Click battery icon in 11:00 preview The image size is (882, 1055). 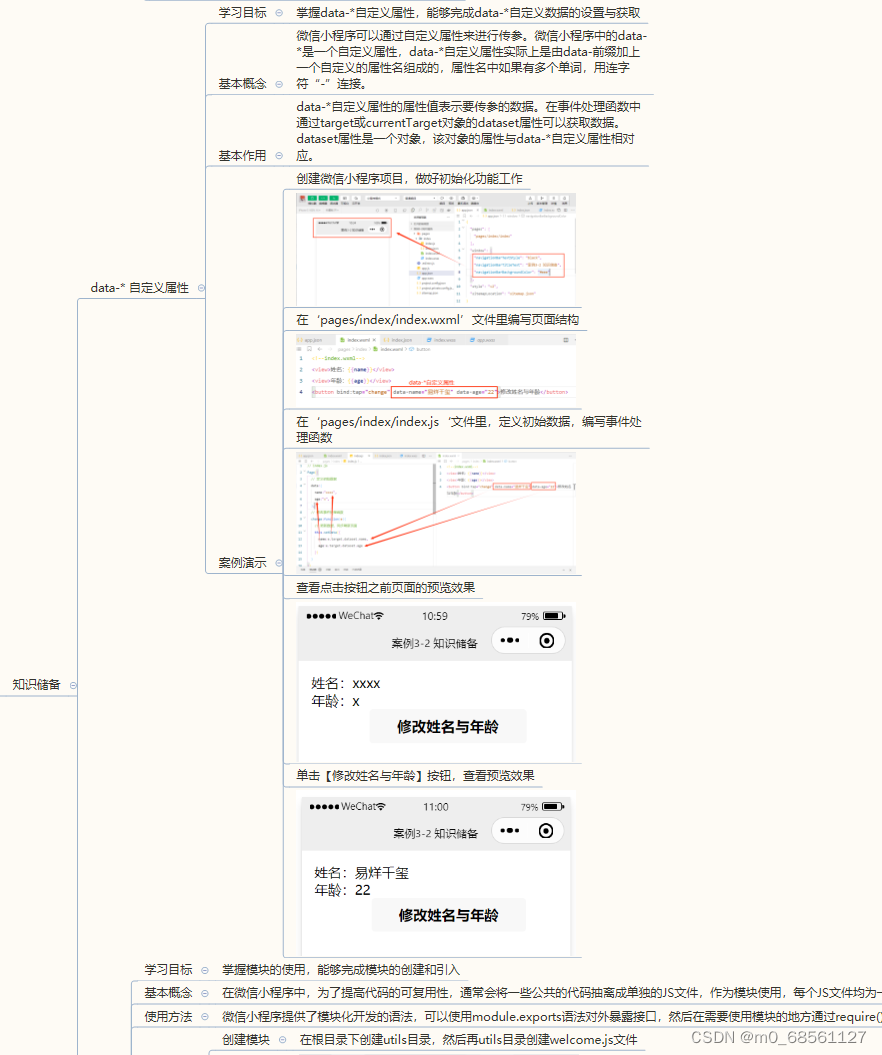554,806
